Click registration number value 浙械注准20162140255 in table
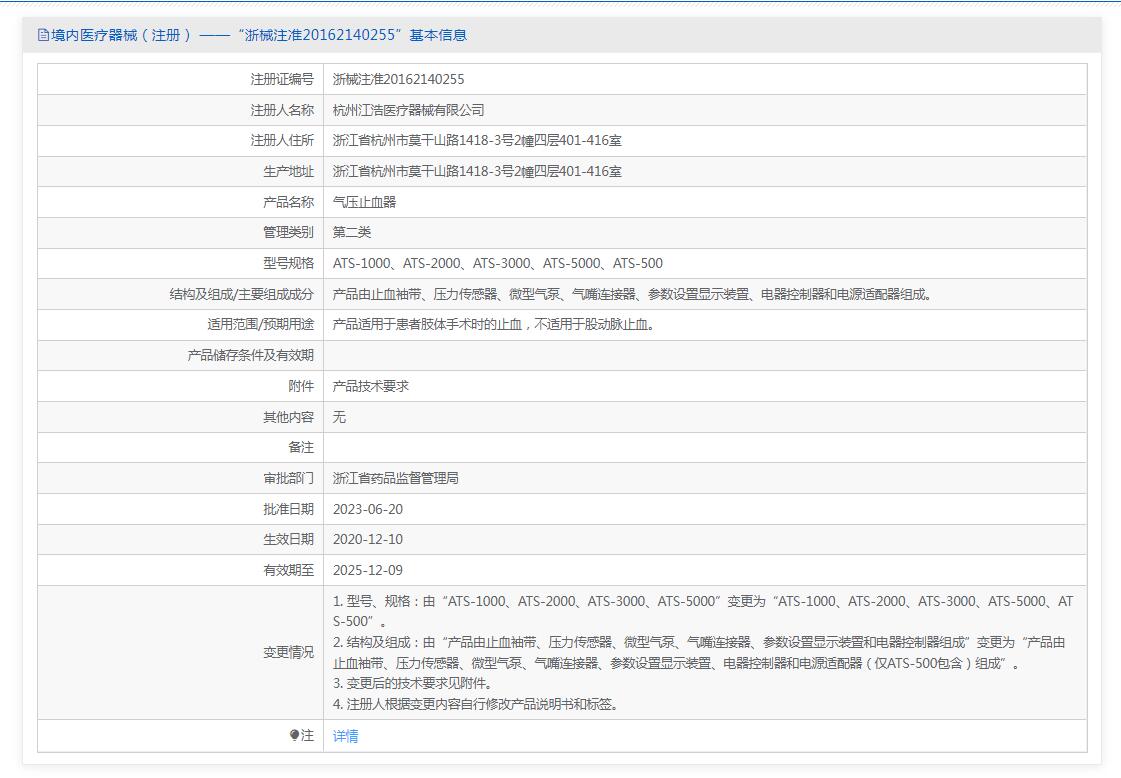This screenshot has width=1121, height=778. point(398,79)
